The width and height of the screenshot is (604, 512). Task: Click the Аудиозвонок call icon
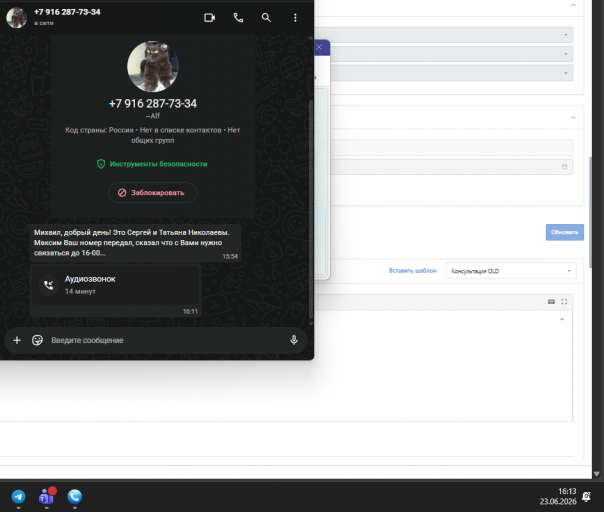tap(49, 285)
